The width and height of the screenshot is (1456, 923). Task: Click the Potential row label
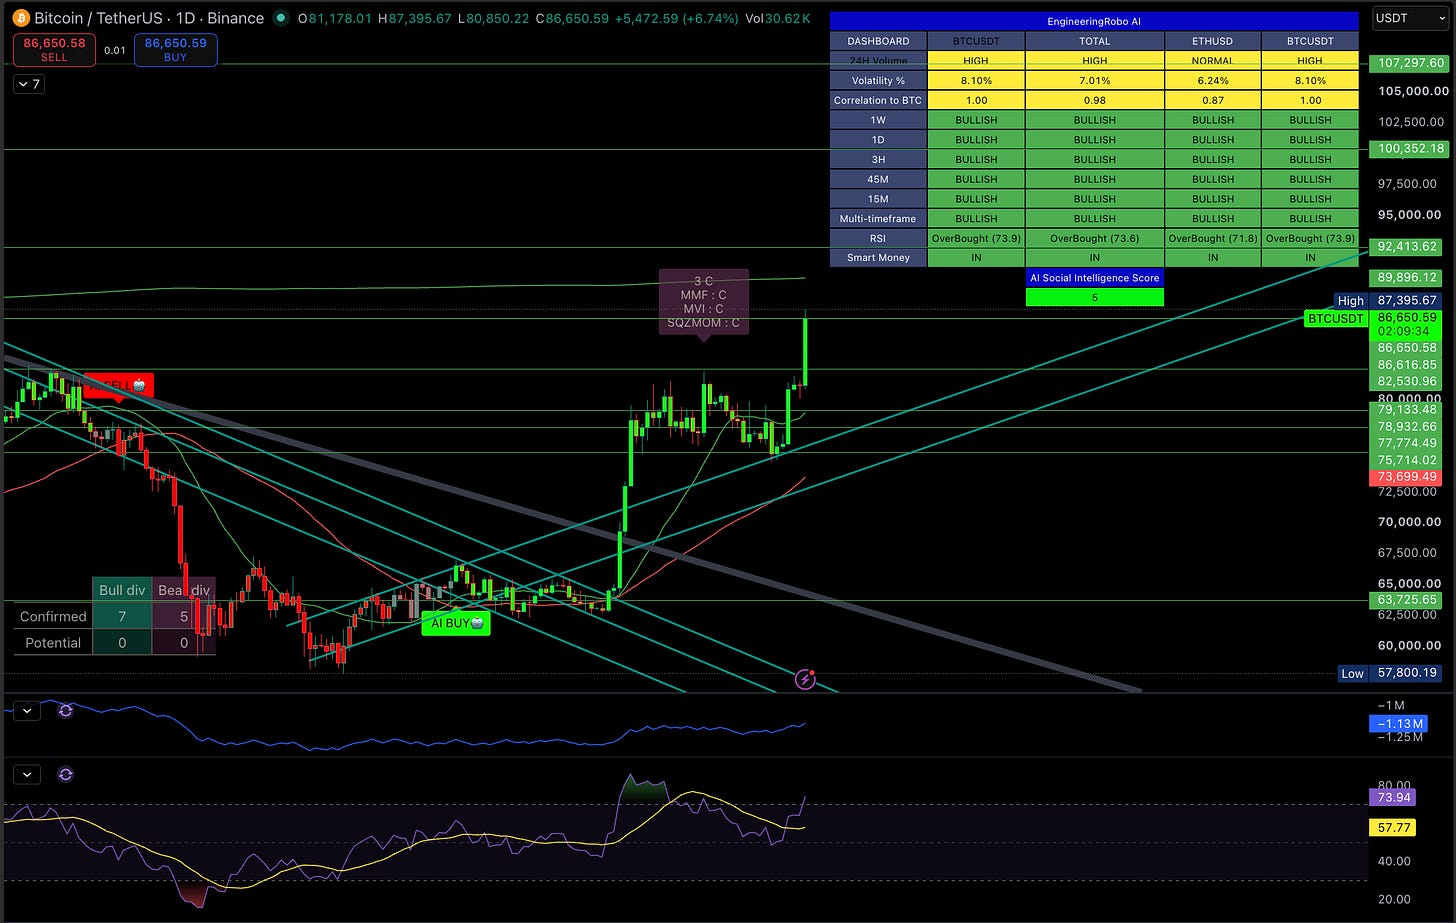point(53,642)
